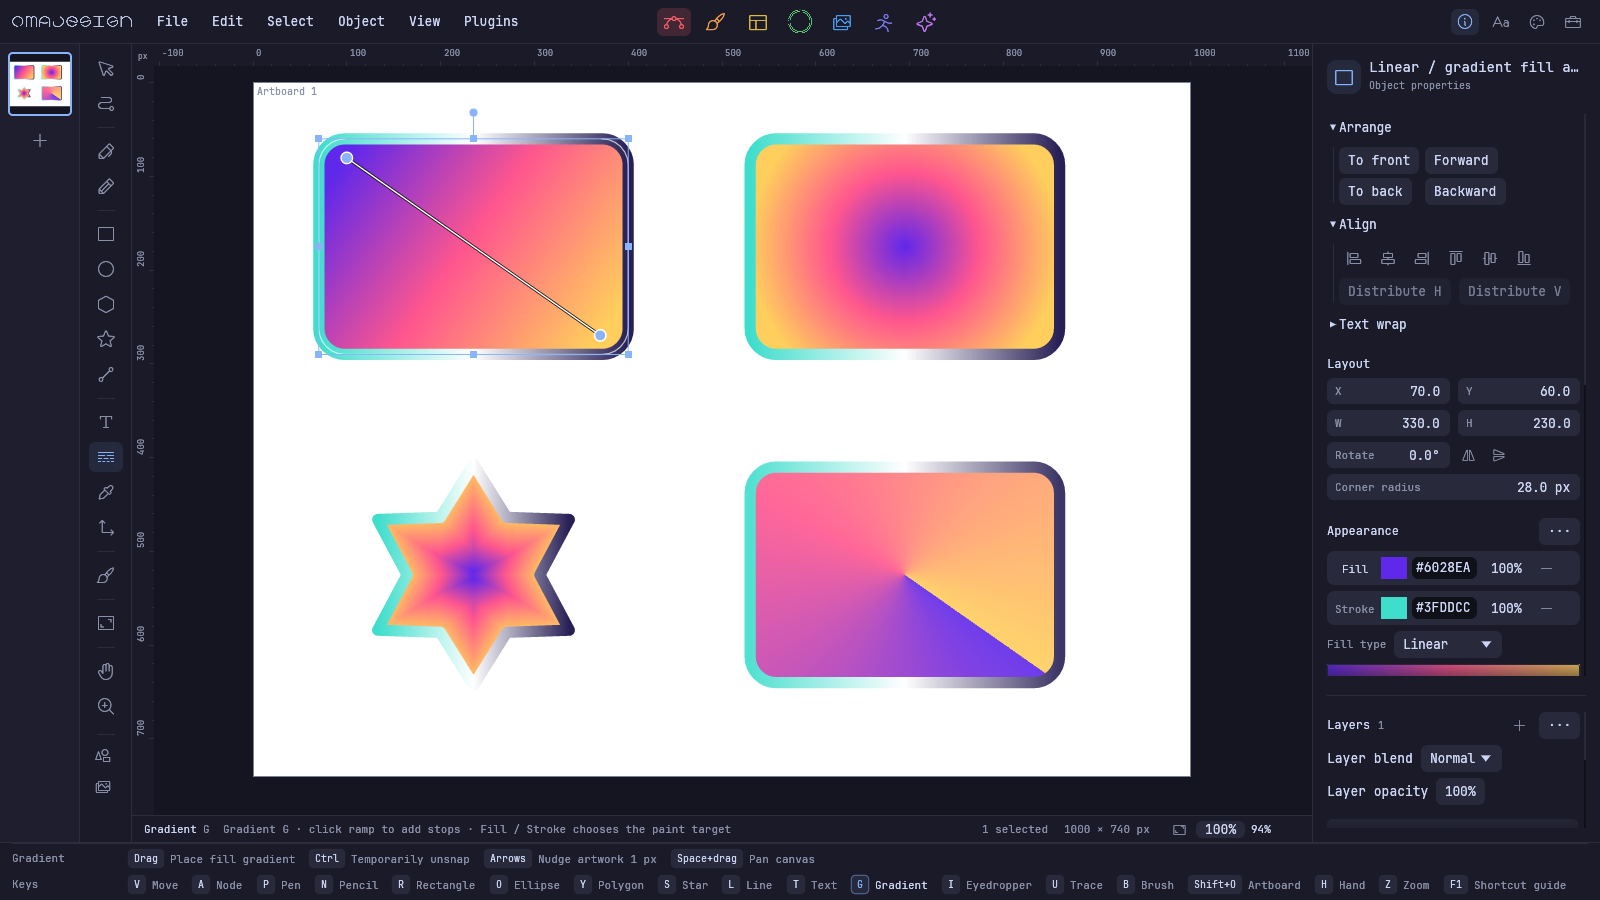This screenshot has width=1600, height=900.
Task: Select the Eyedropper tool
Action: point(106,492)
